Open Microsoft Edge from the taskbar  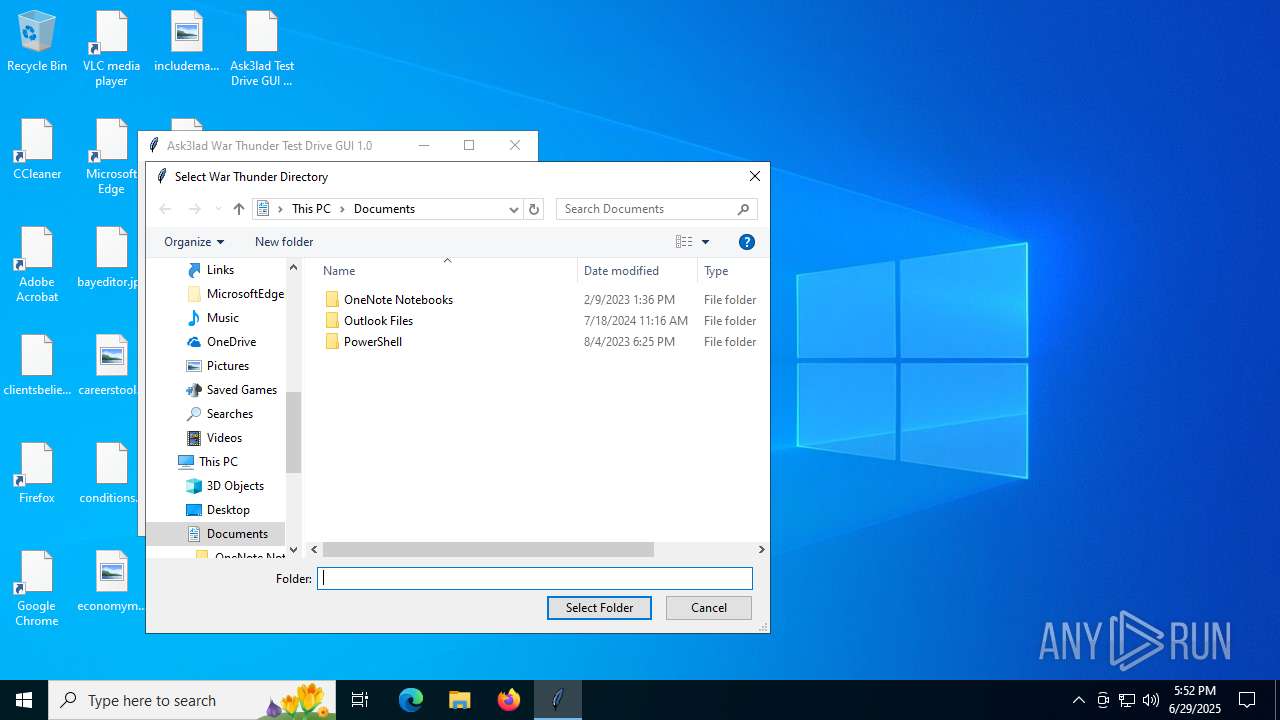coord(411,700)
